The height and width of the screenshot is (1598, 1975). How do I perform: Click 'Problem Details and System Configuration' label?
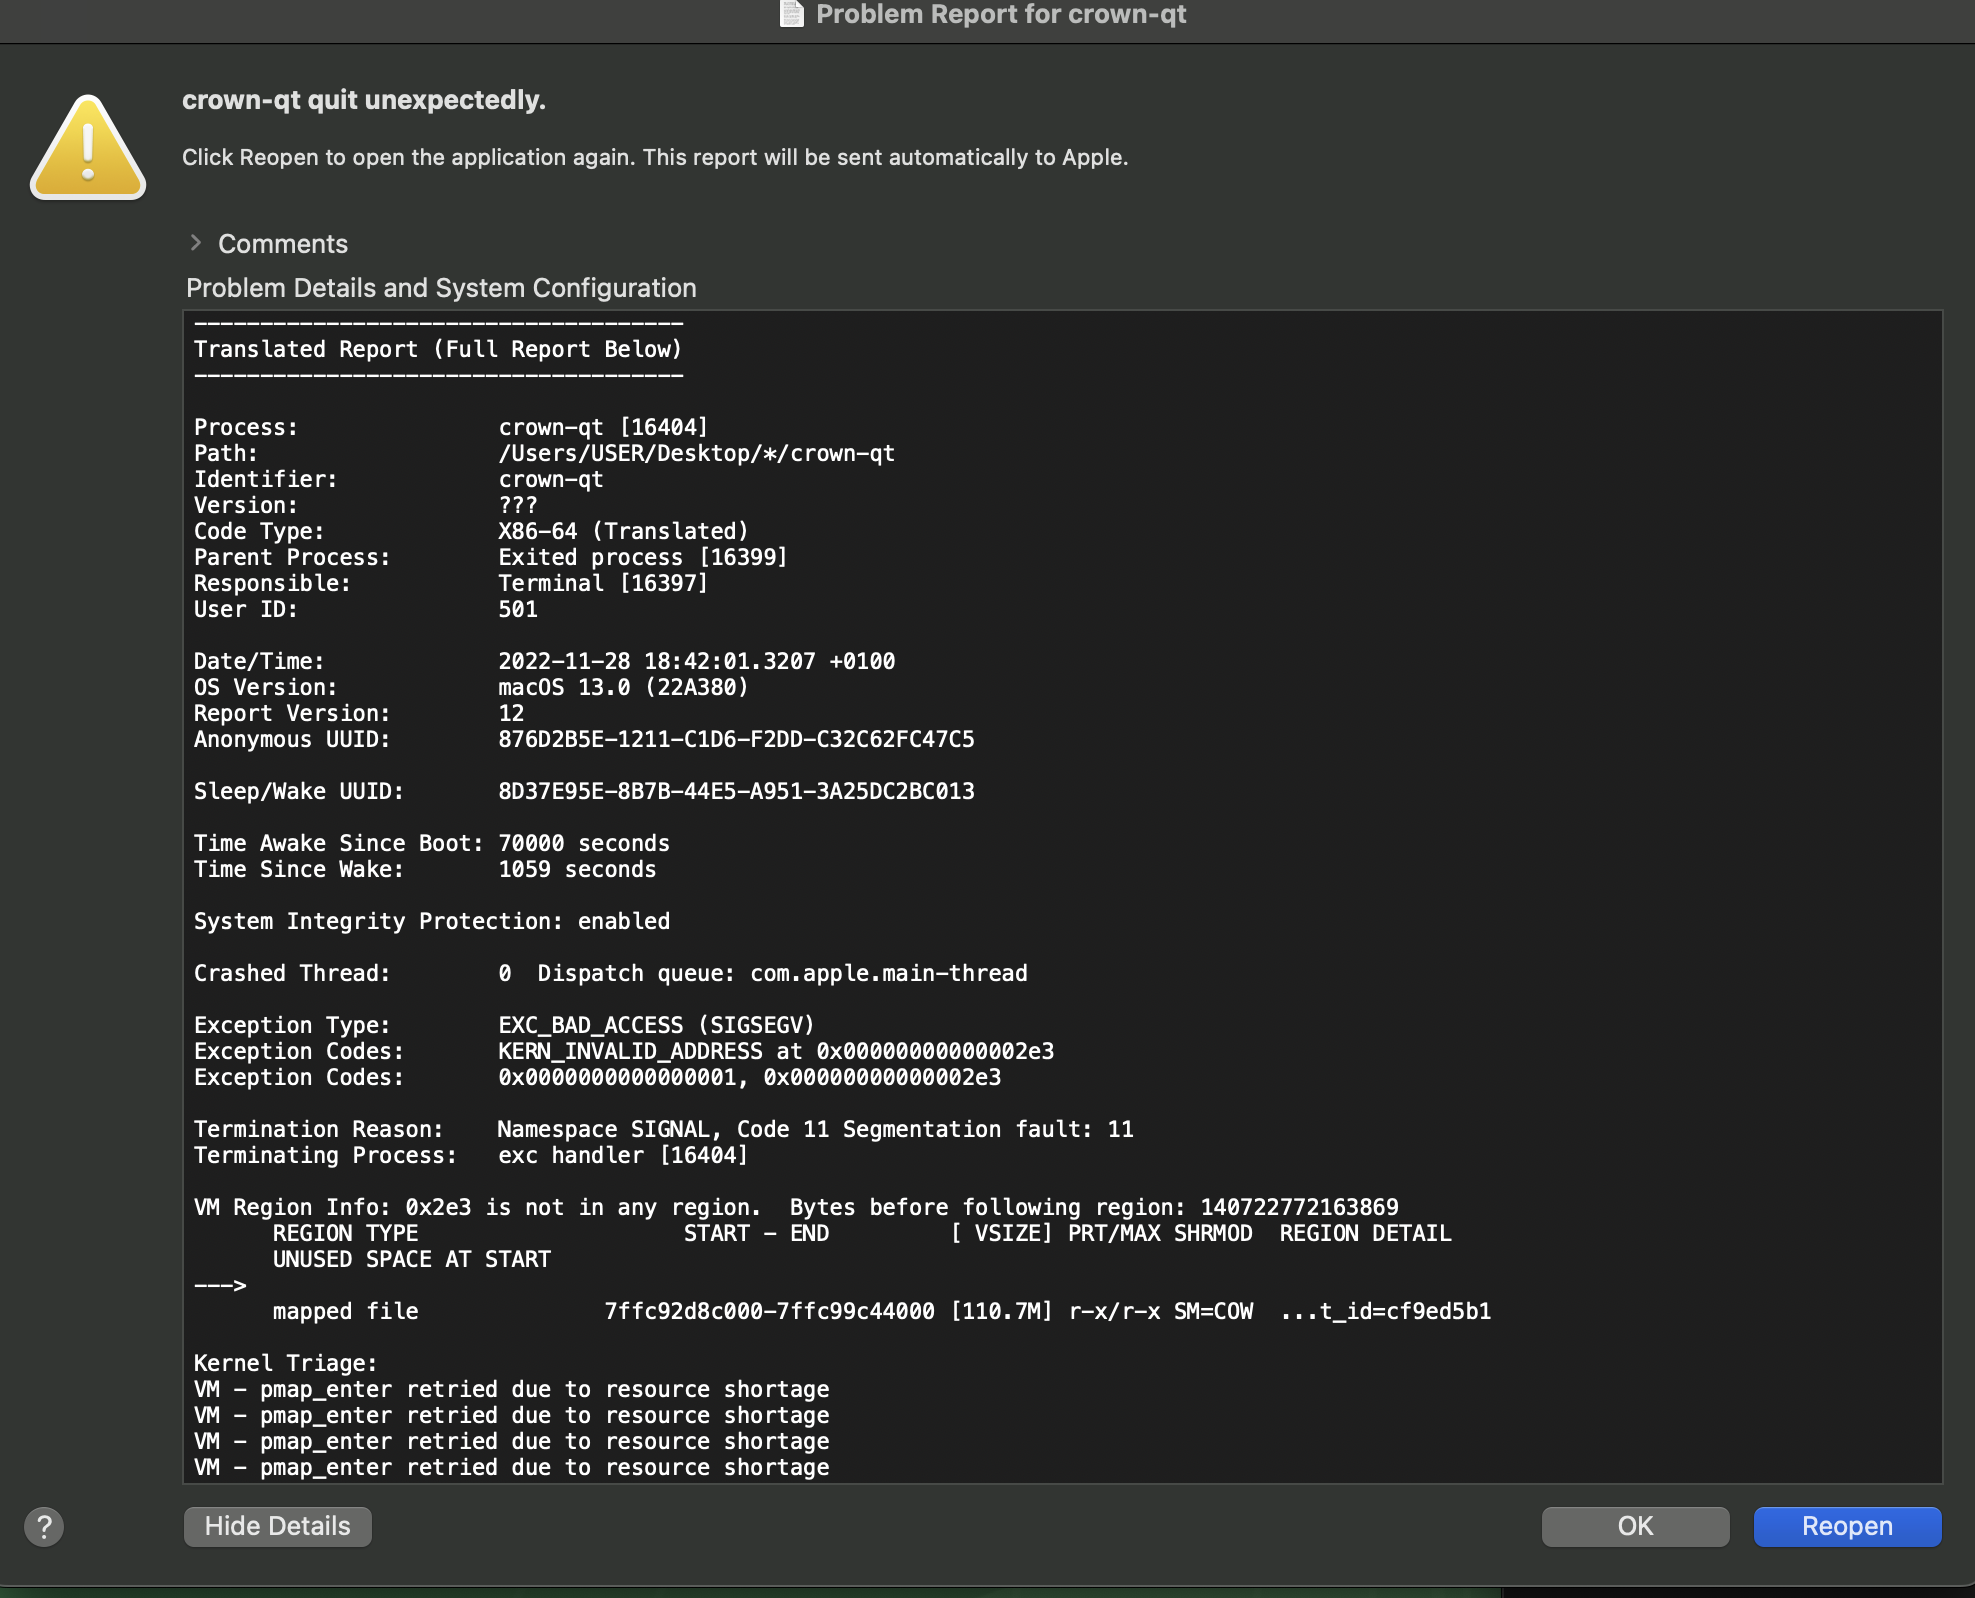tap(441, 288)
